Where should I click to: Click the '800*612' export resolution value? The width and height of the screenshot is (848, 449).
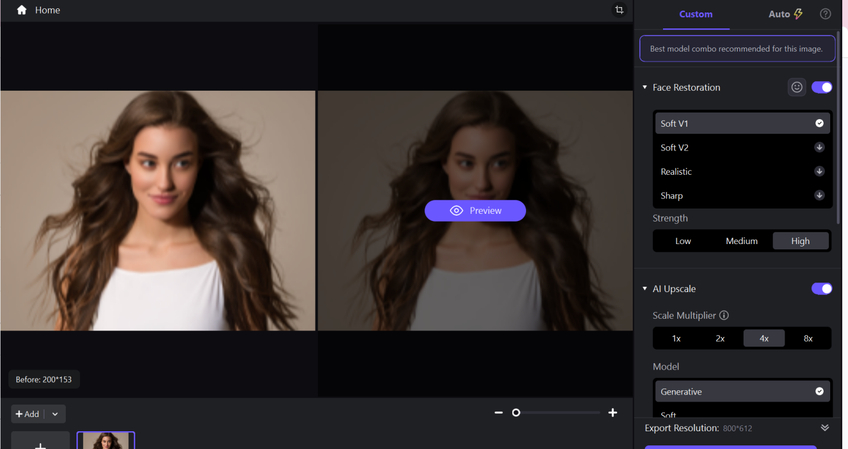coord(737,428)
